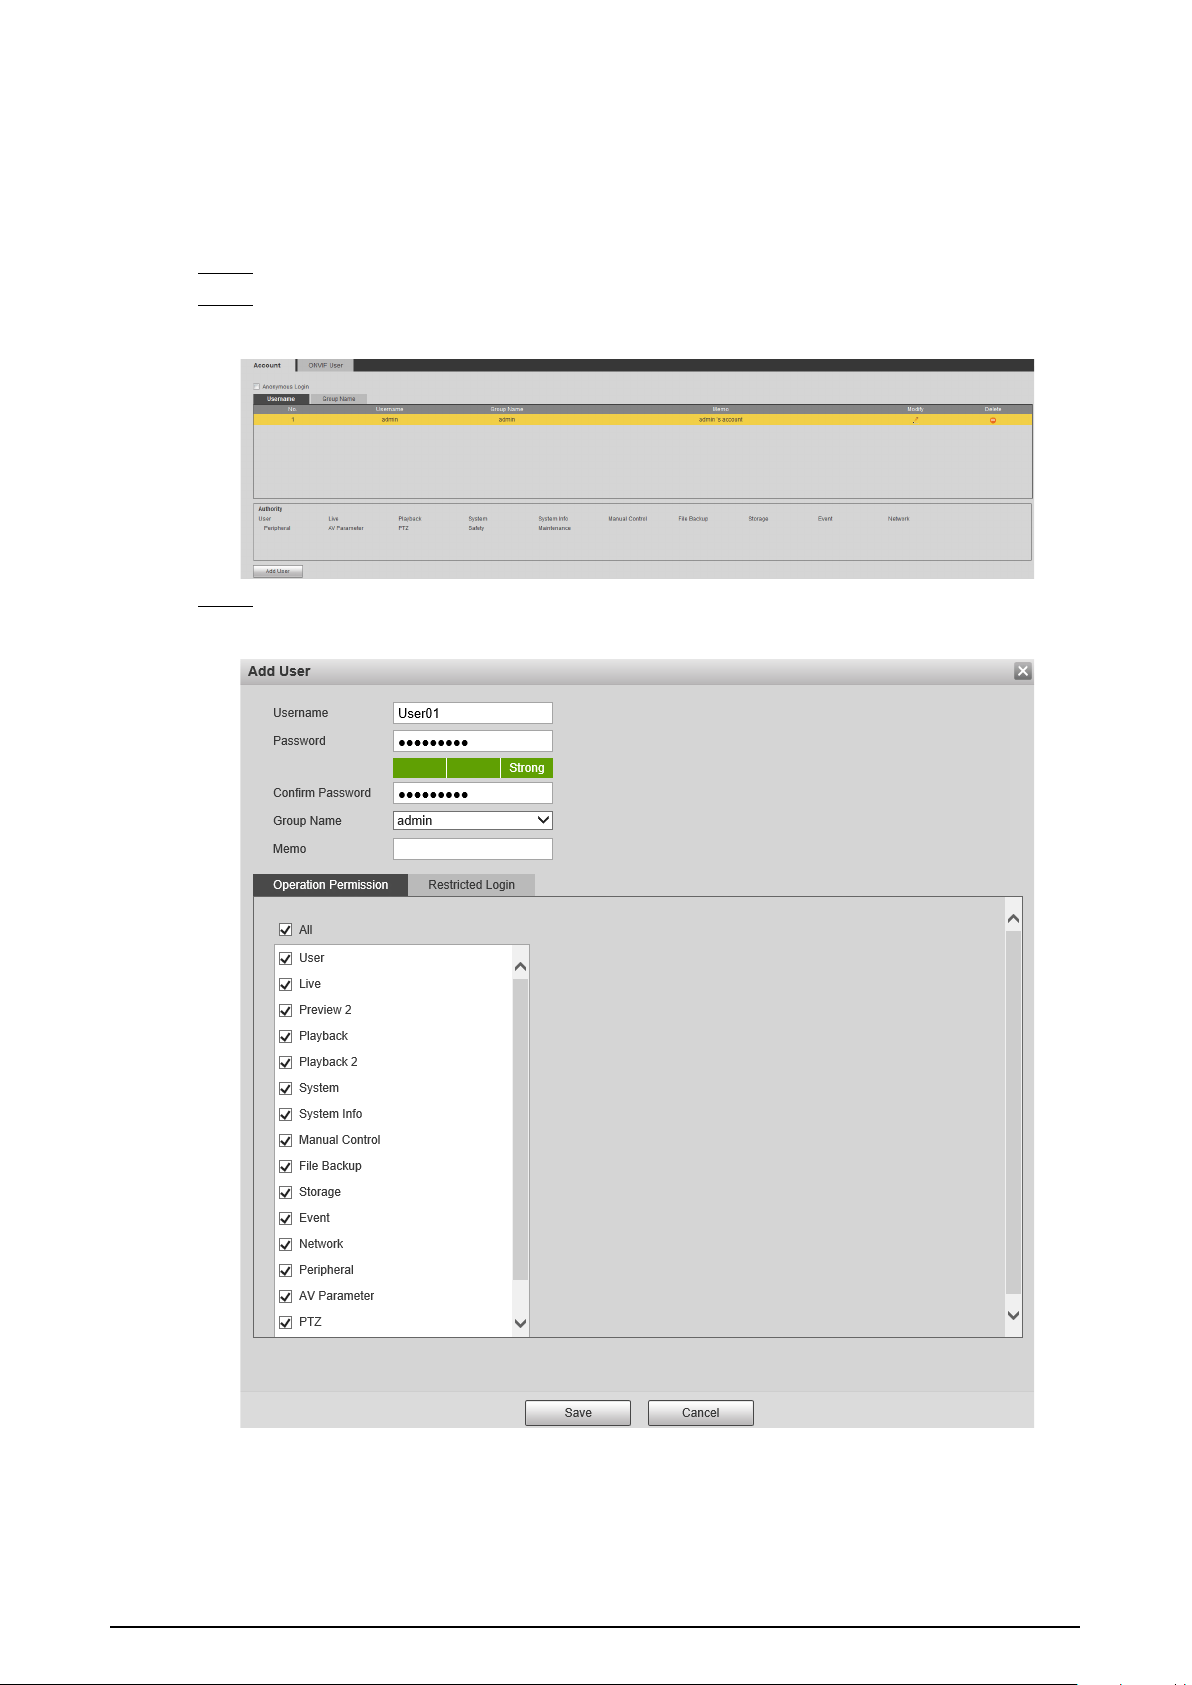Click the Safety authority entry
The image size is (1192, 1685).
[x=476, y=528]
